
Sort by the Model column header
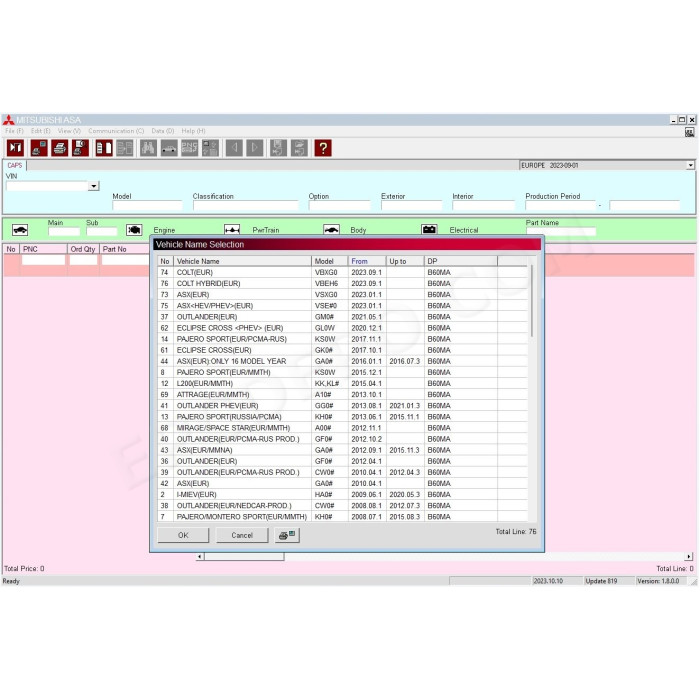coord(329,261)
